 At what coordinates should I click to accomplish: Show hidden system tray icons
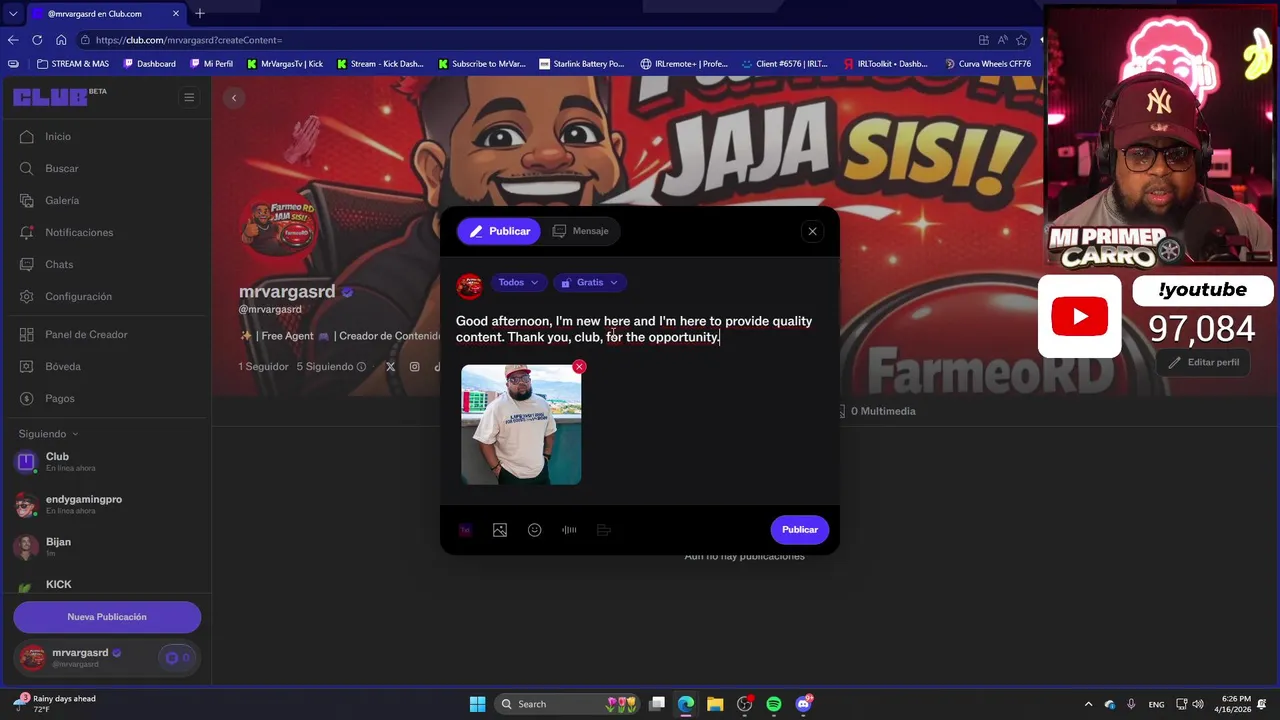coord(1088,704)
